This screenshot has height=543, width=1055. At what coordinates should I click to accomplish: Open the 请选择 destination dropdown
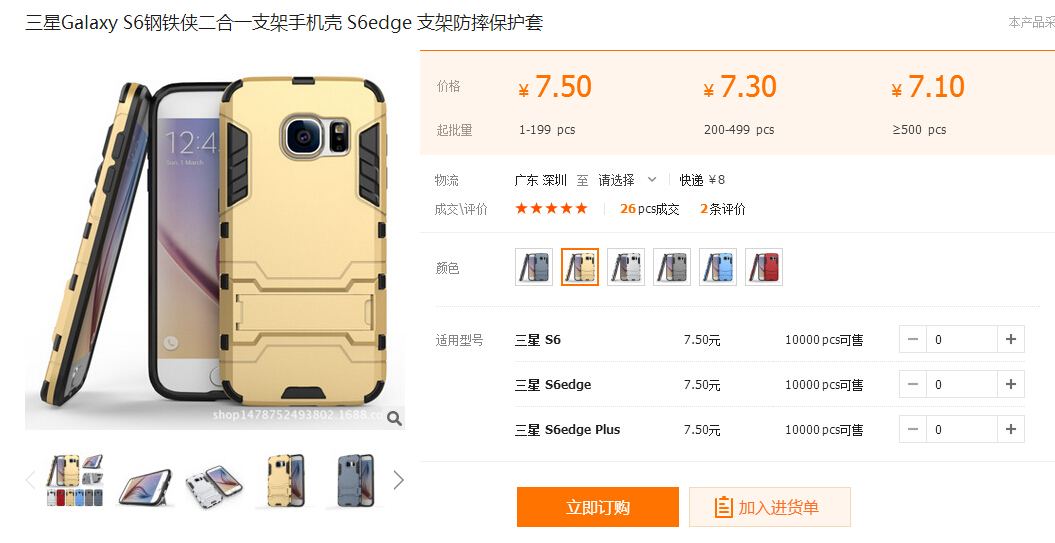click(627, 180)
